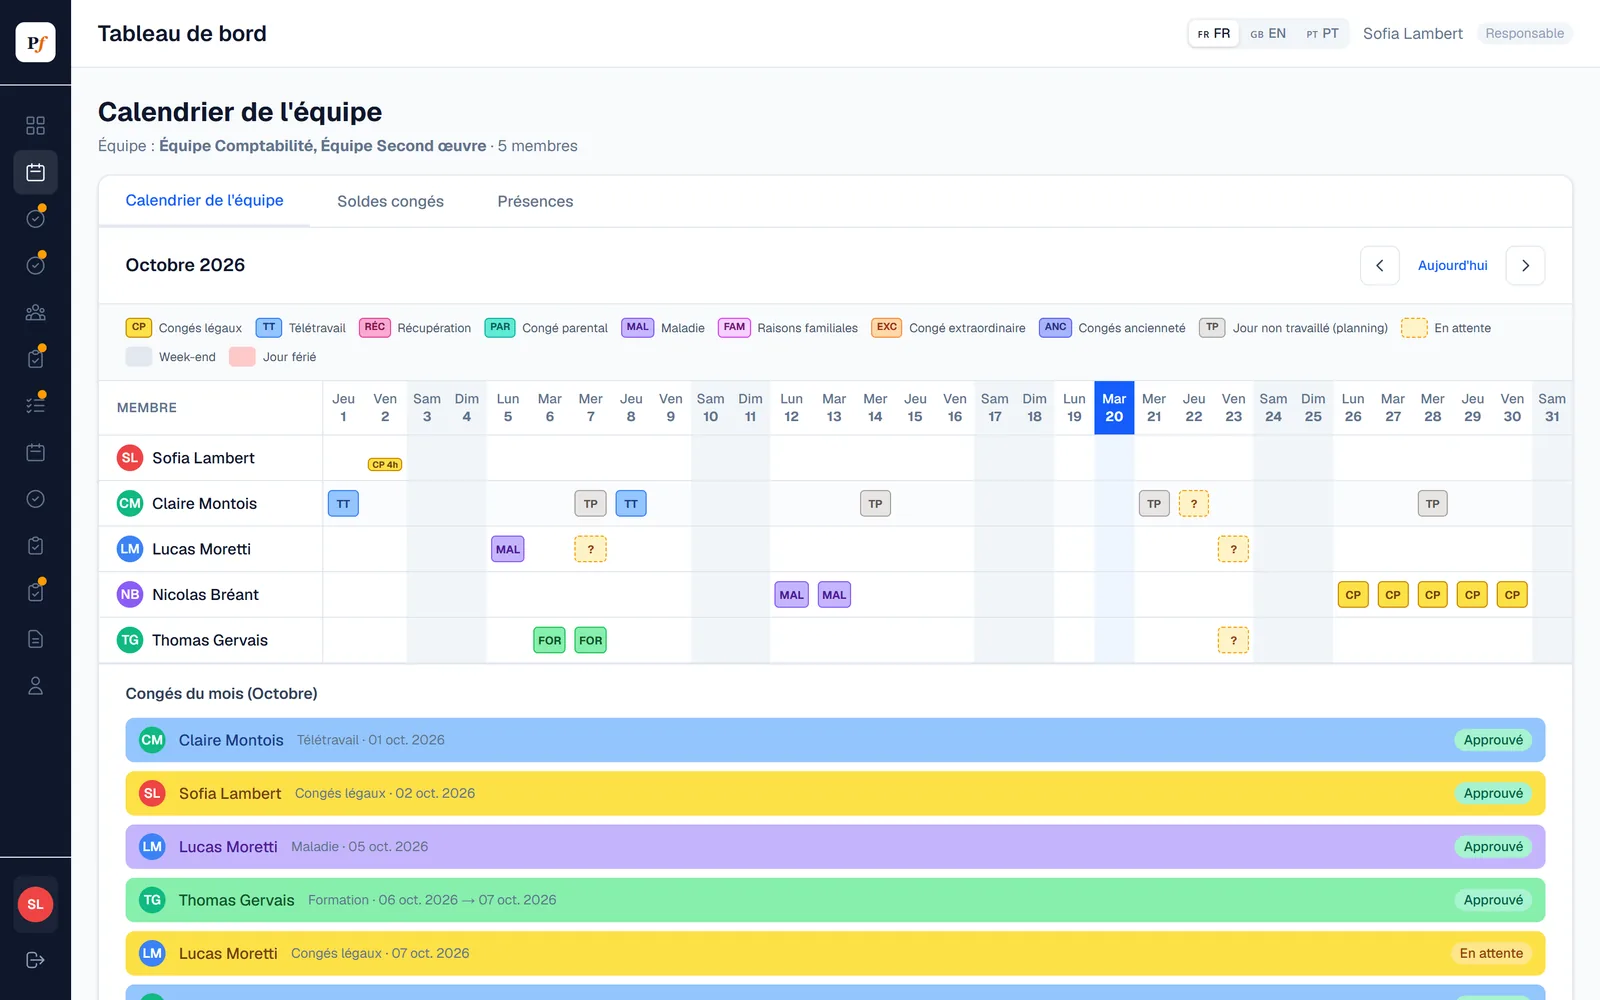Screen dimensions: 1600x1000
Task: Click the En attente status on Lucas Moretti's leave
Action: click(1491, 953)
